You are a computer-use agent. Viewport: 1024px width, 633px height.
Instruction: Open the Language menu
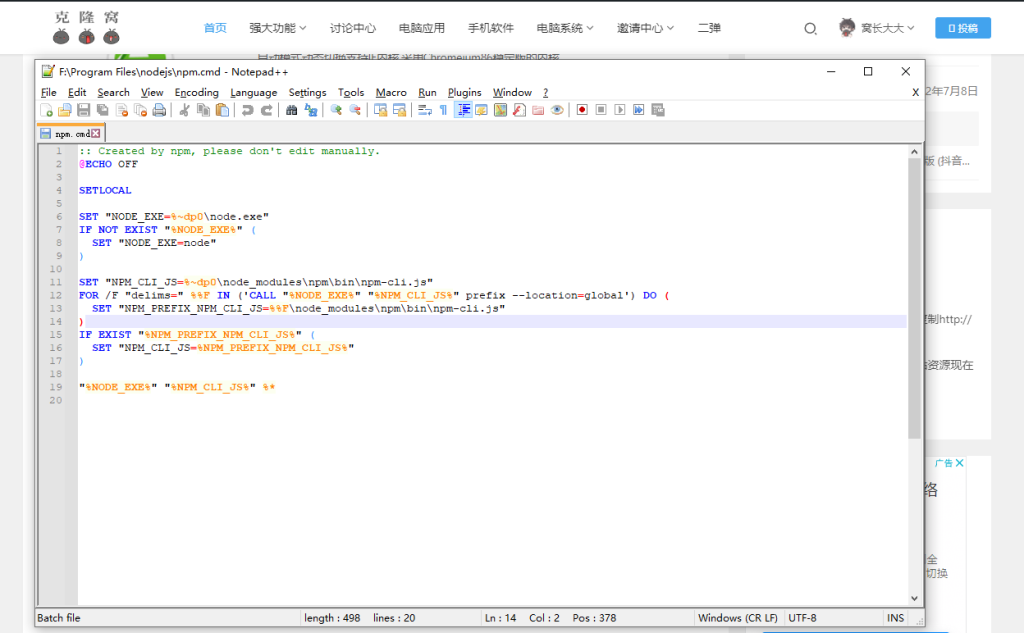(253, 93)
